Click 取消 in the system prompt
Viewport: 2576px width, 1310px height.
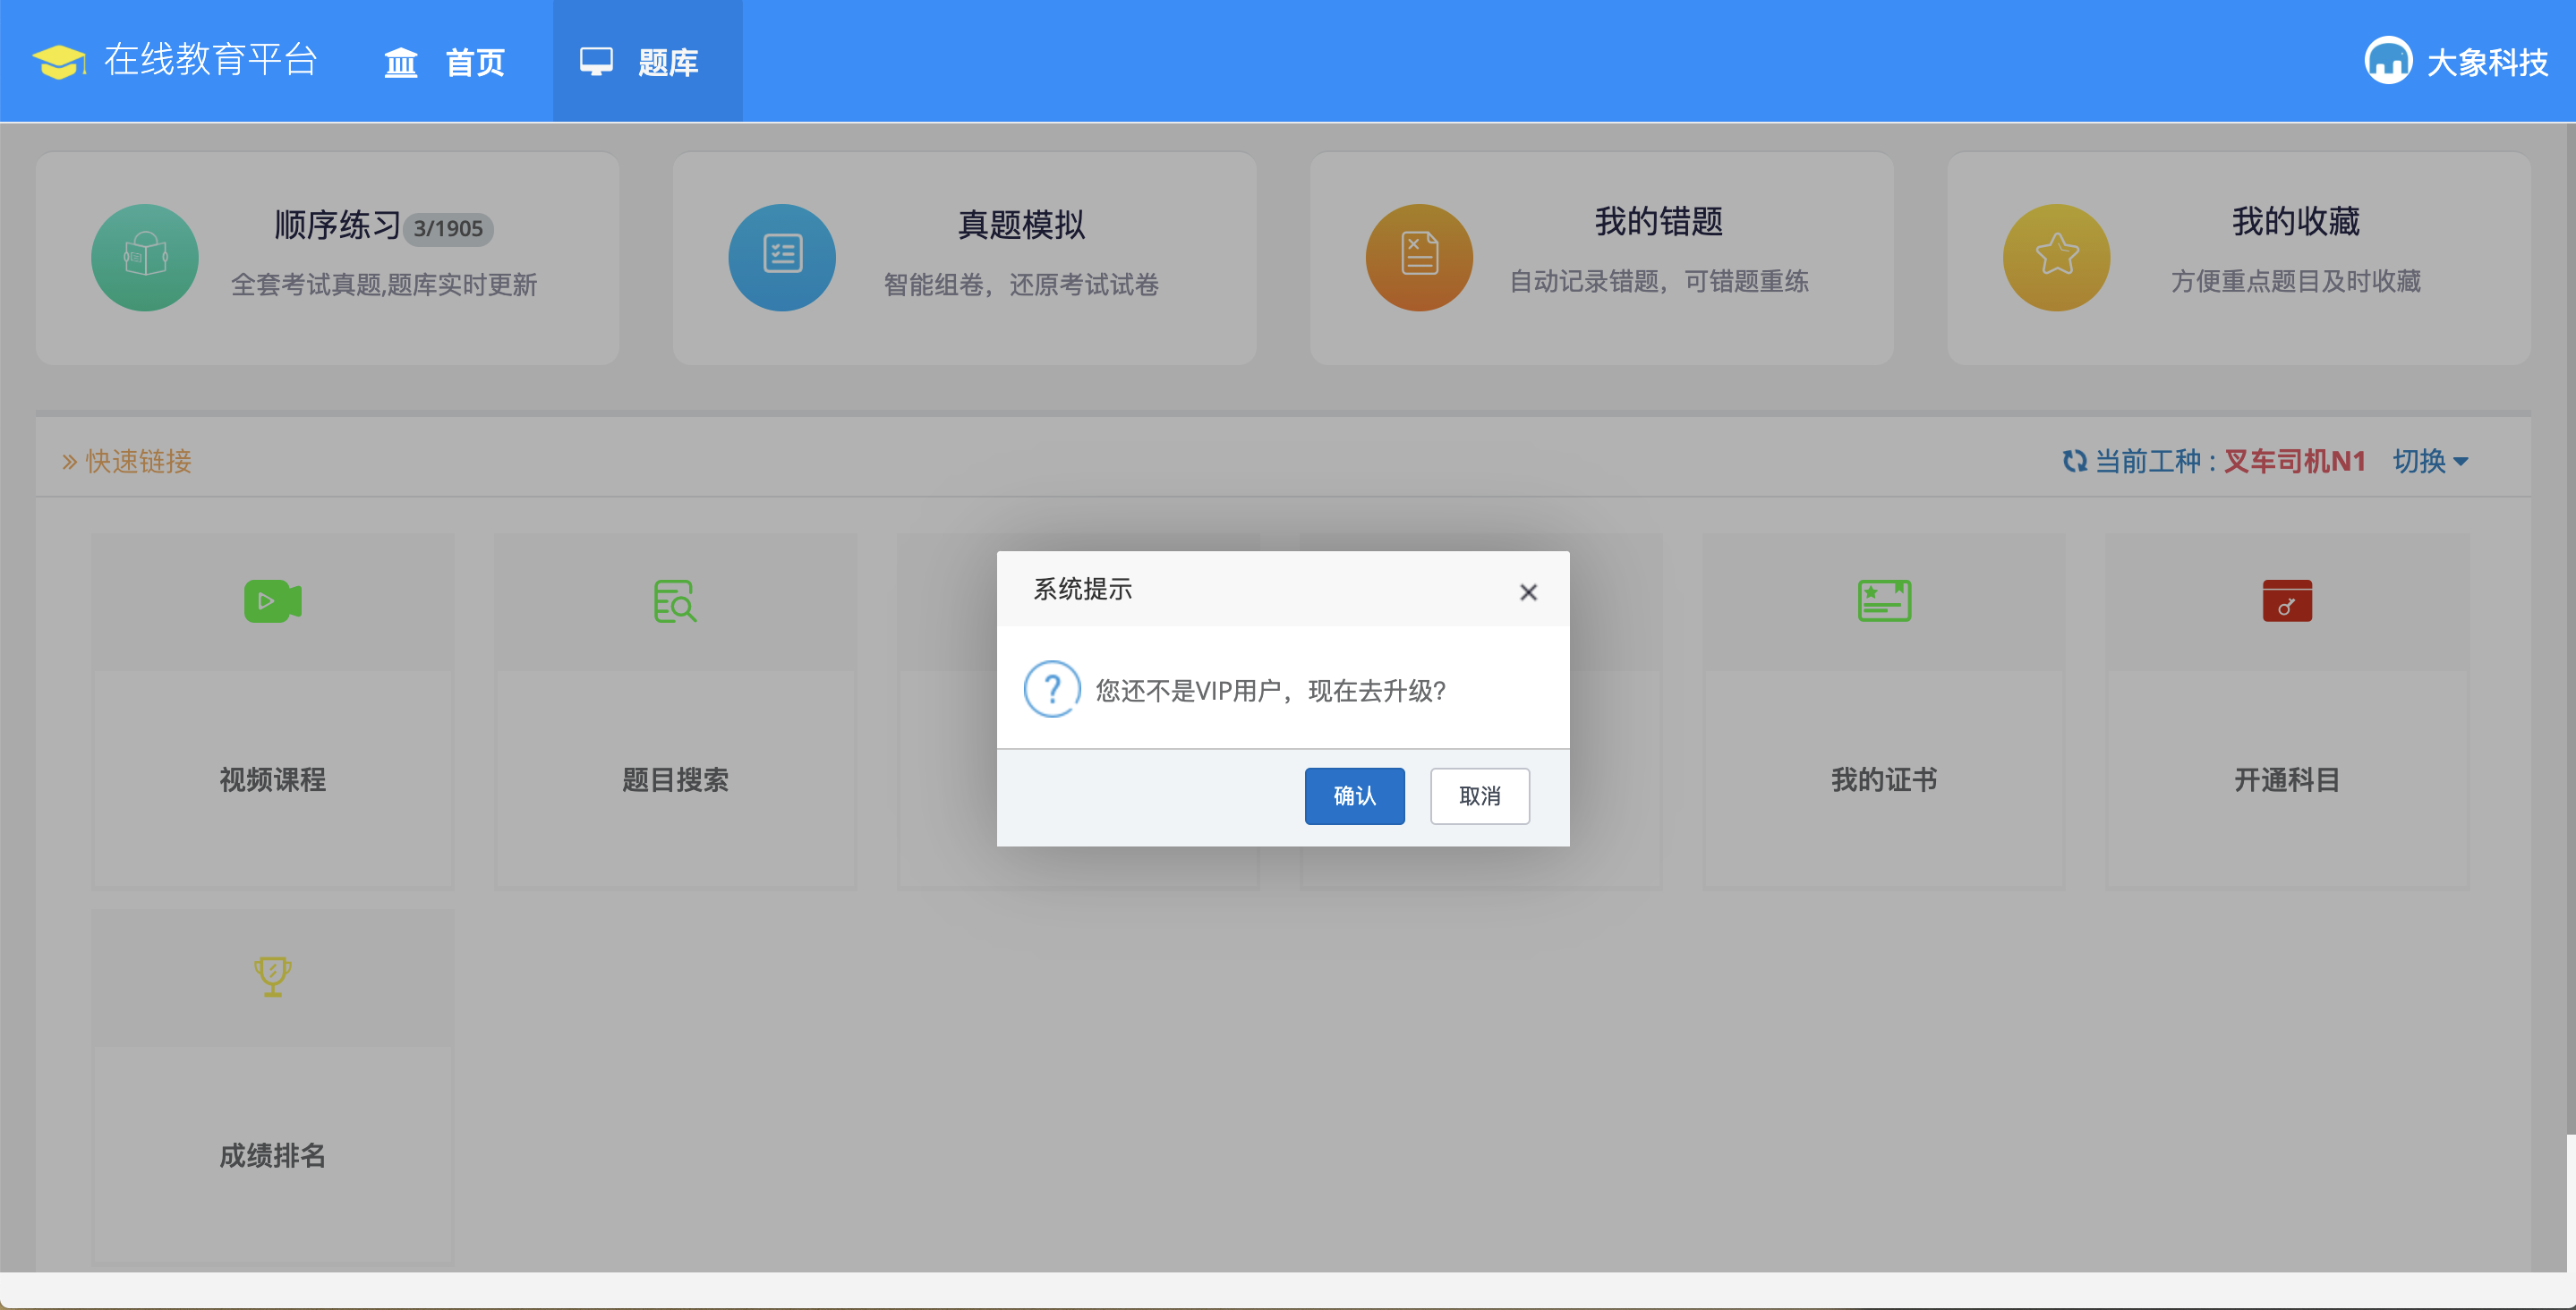pyautogui.click(x=1479, y=796)
